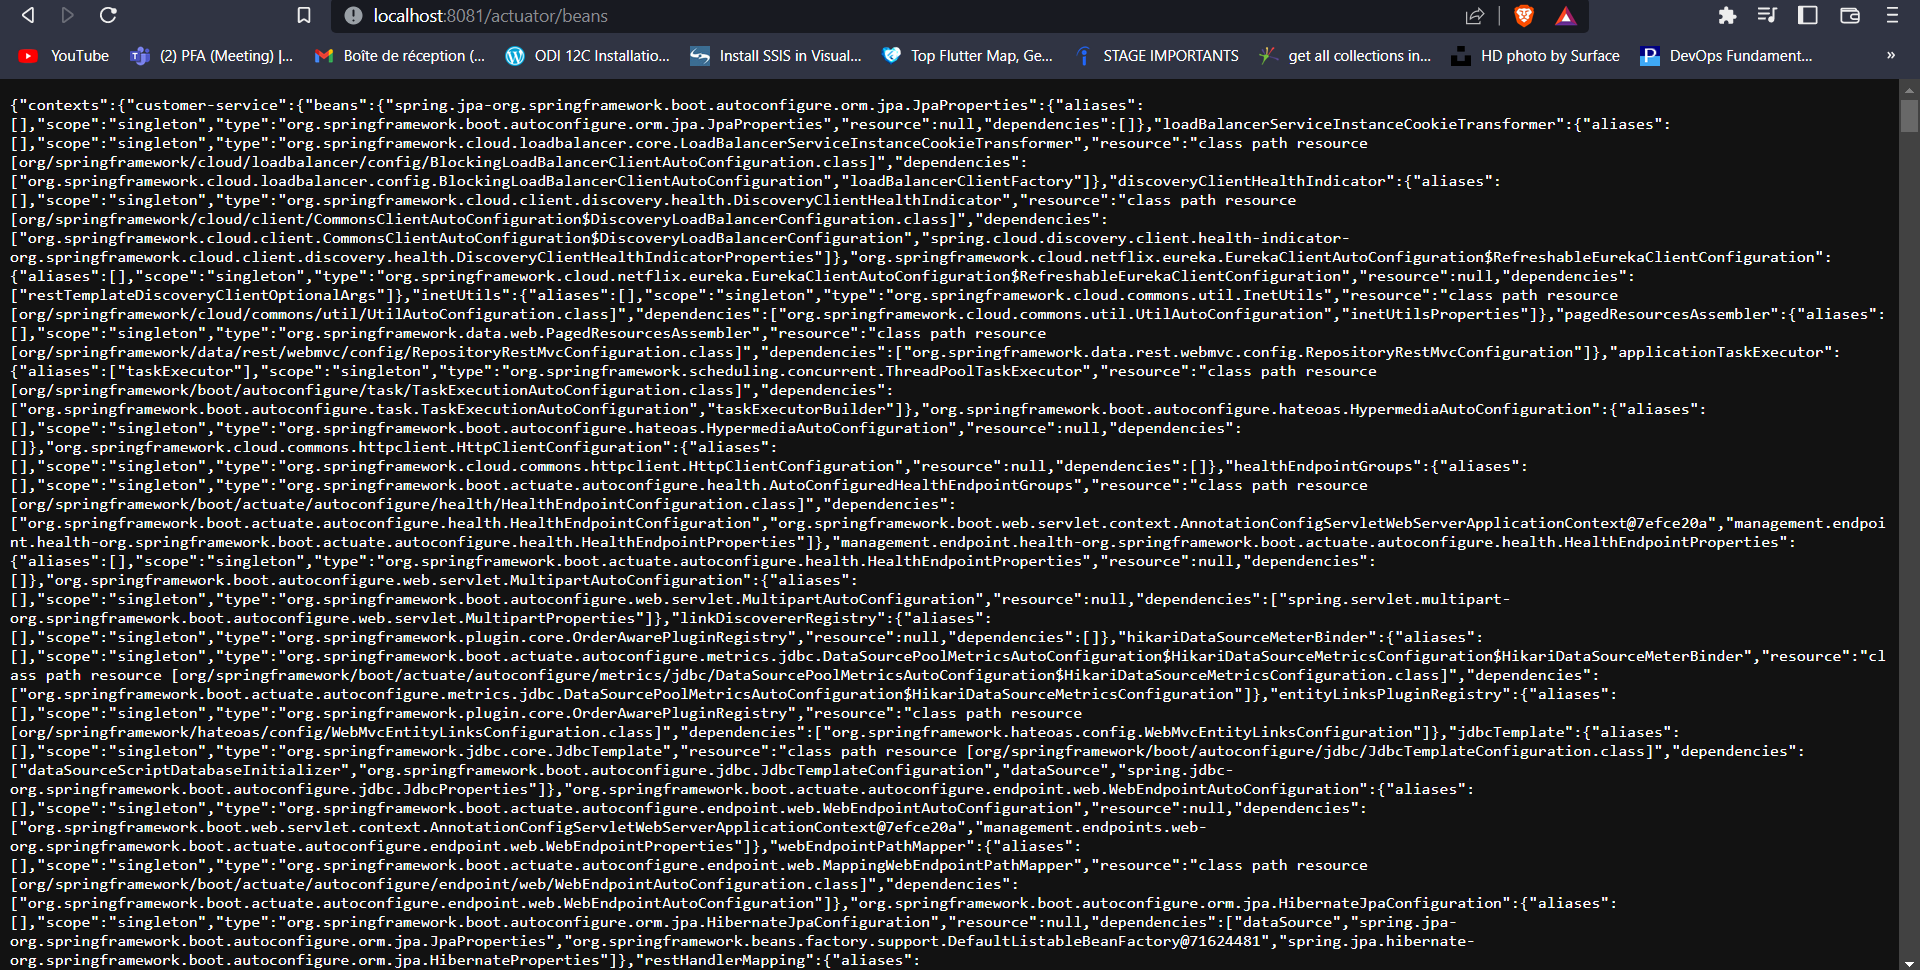Bookmark this page using the star icon
Screen dimensions: 1920x970
tap(303, 16)
